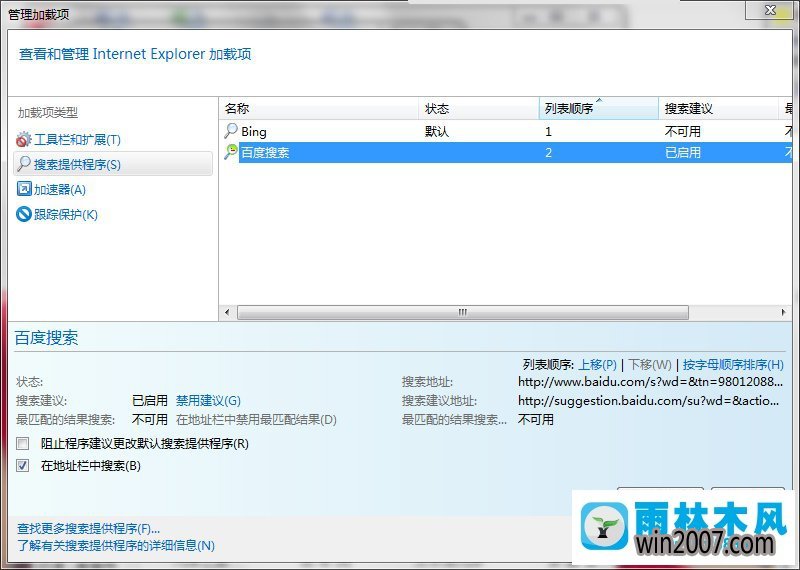Sort by 名称 column header

(319, 108)
